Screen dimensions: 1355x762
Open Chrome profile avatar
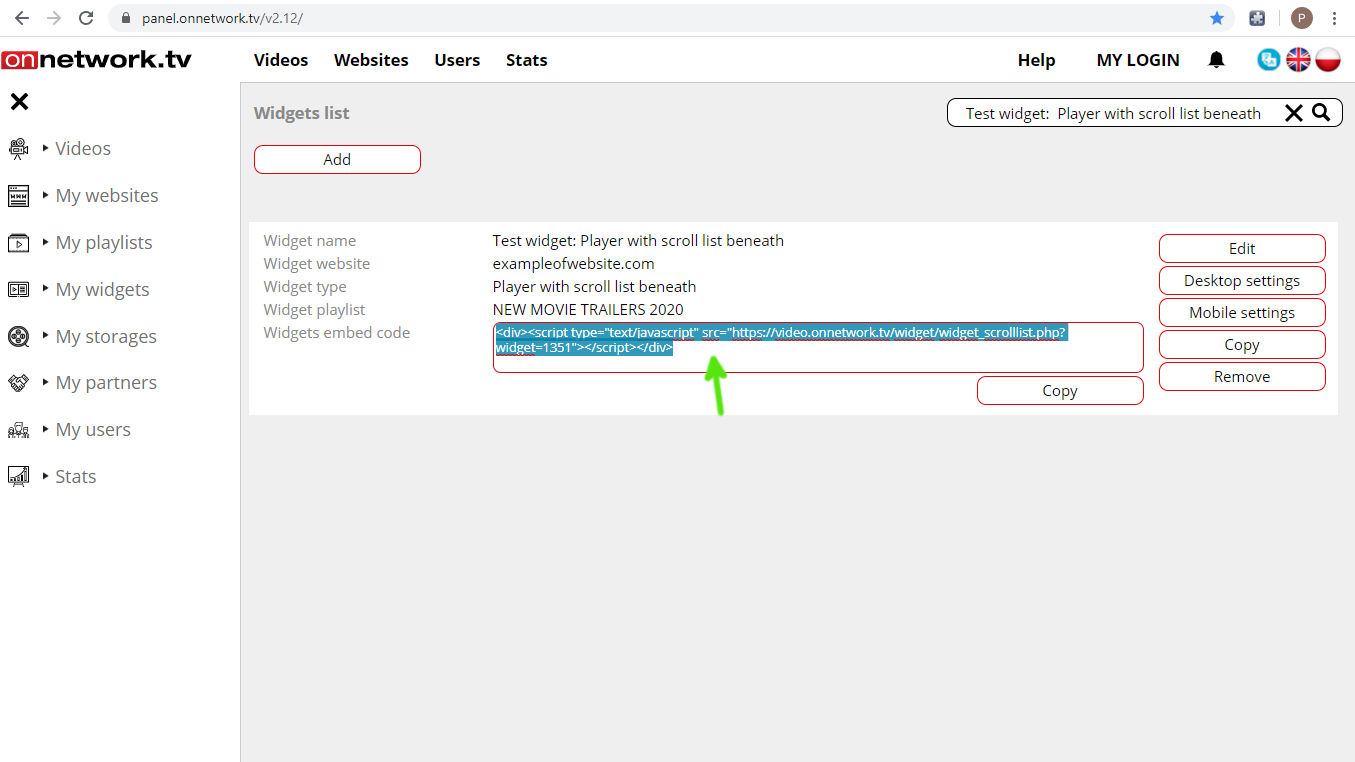pos(1301,18)
